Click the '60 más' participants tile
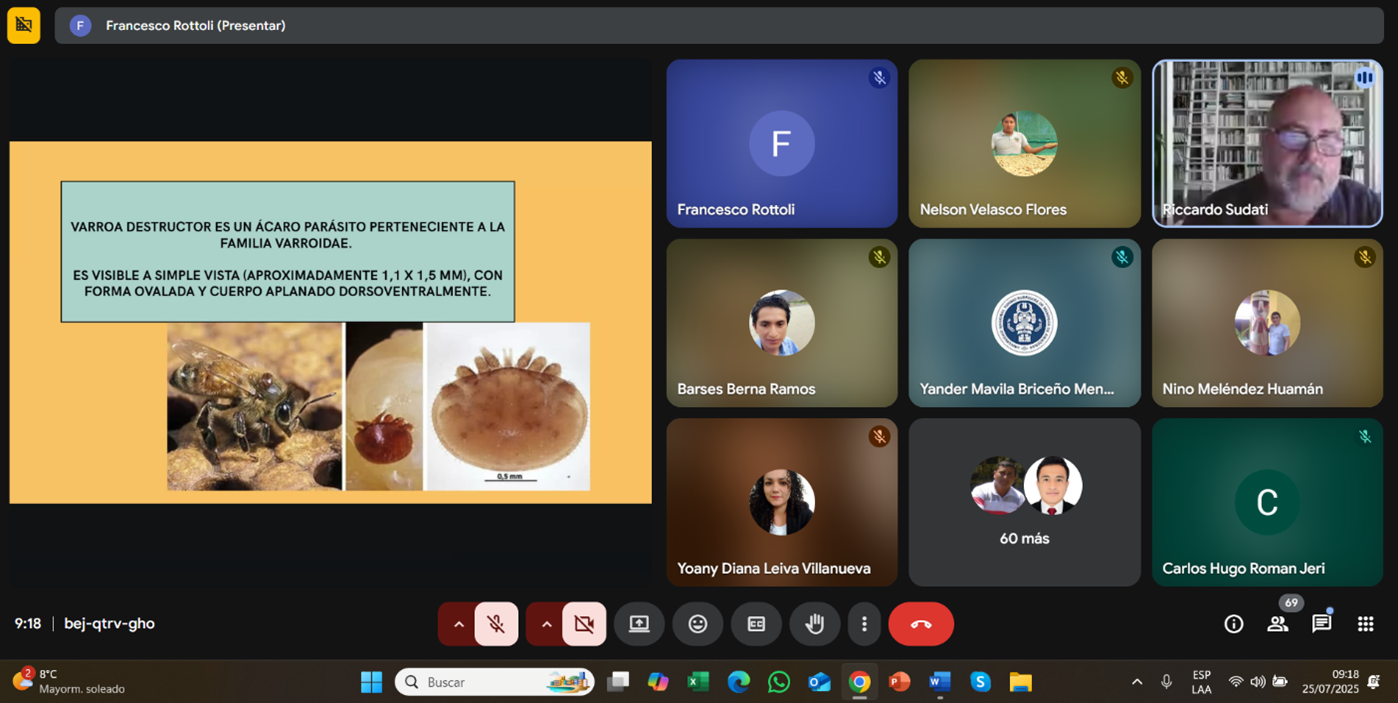This screenshot has width=1398, height=703. [1024, 502]
